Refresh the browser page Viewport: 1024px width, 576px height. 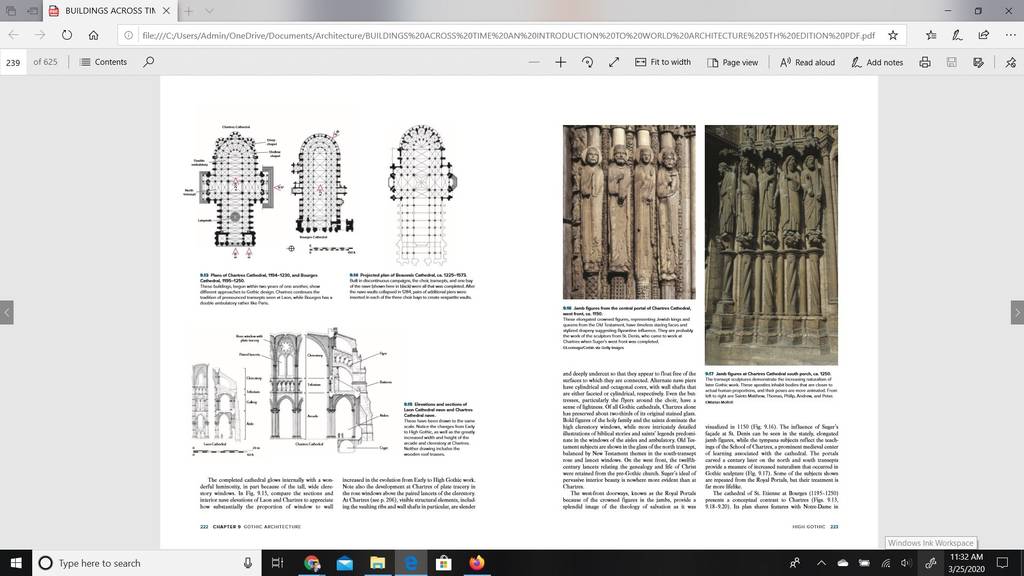[x=67, y=35]
